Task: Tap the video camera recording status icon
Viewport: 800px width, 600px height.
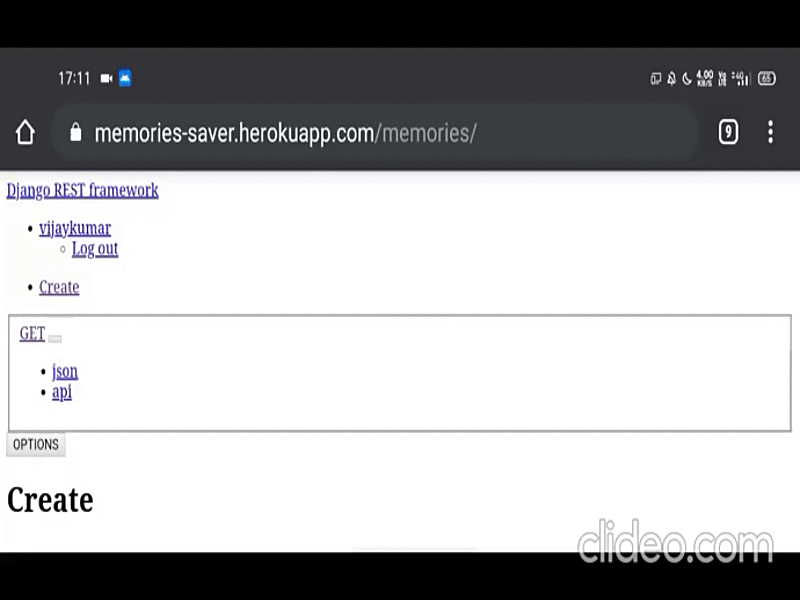Action: pos(106,78)
